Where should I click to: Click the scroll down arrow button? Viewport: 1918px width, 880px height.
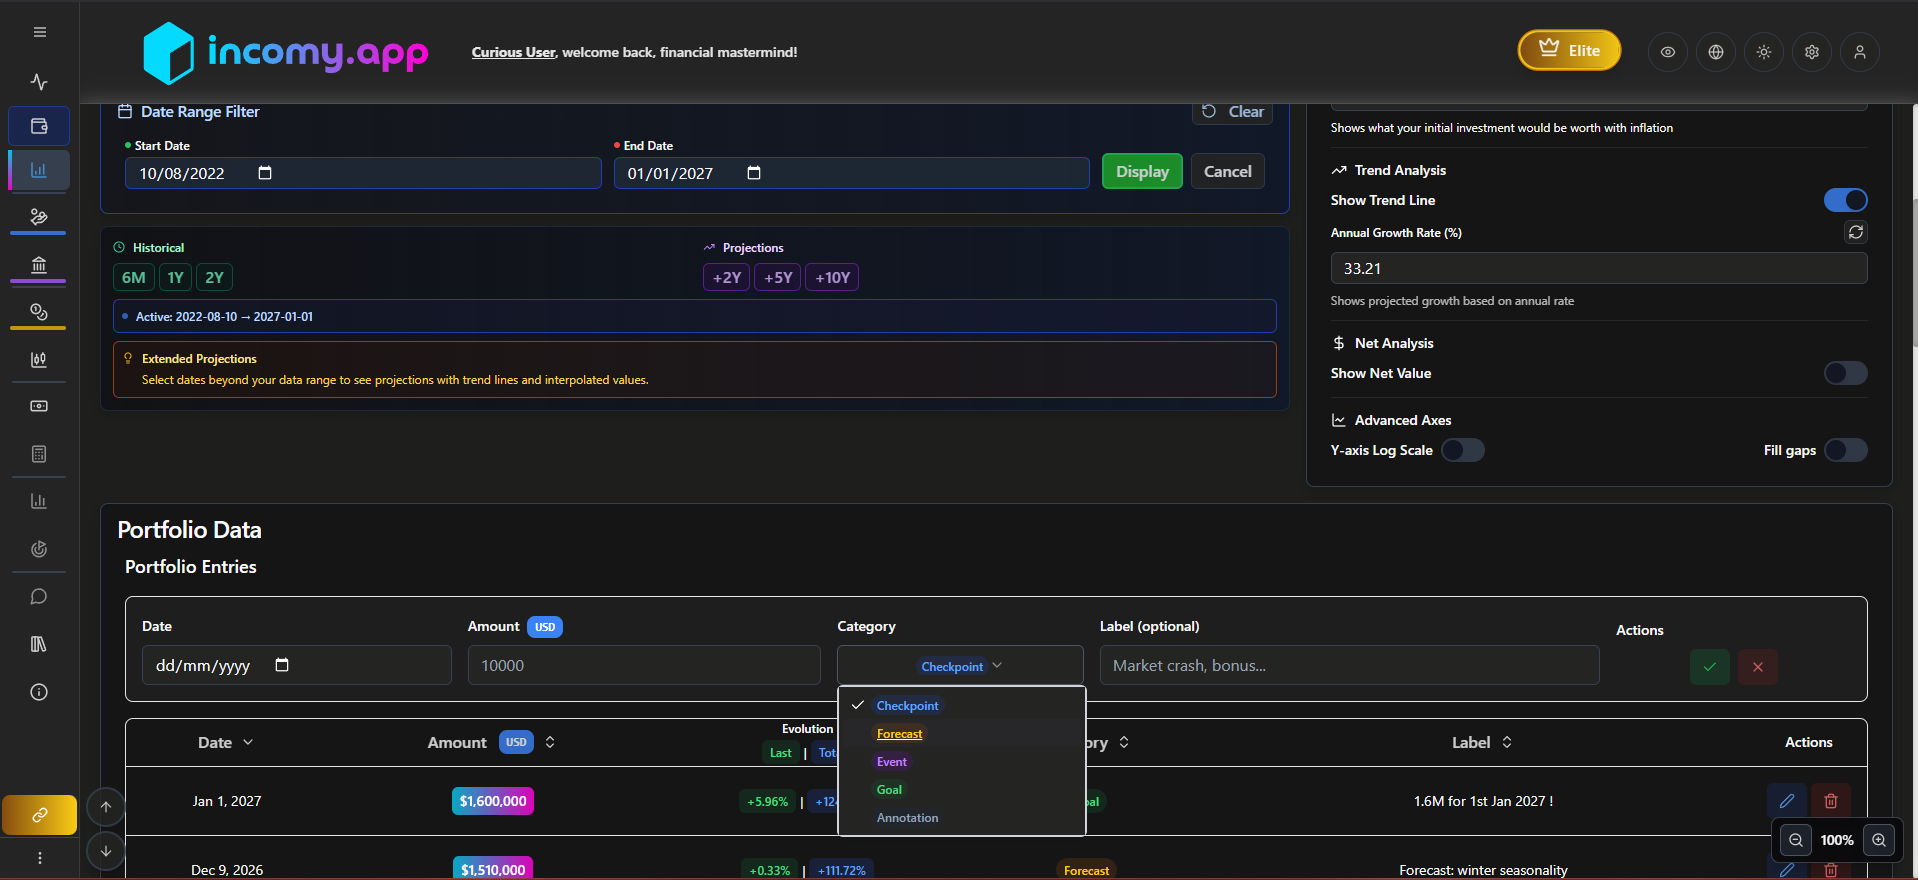106,851
